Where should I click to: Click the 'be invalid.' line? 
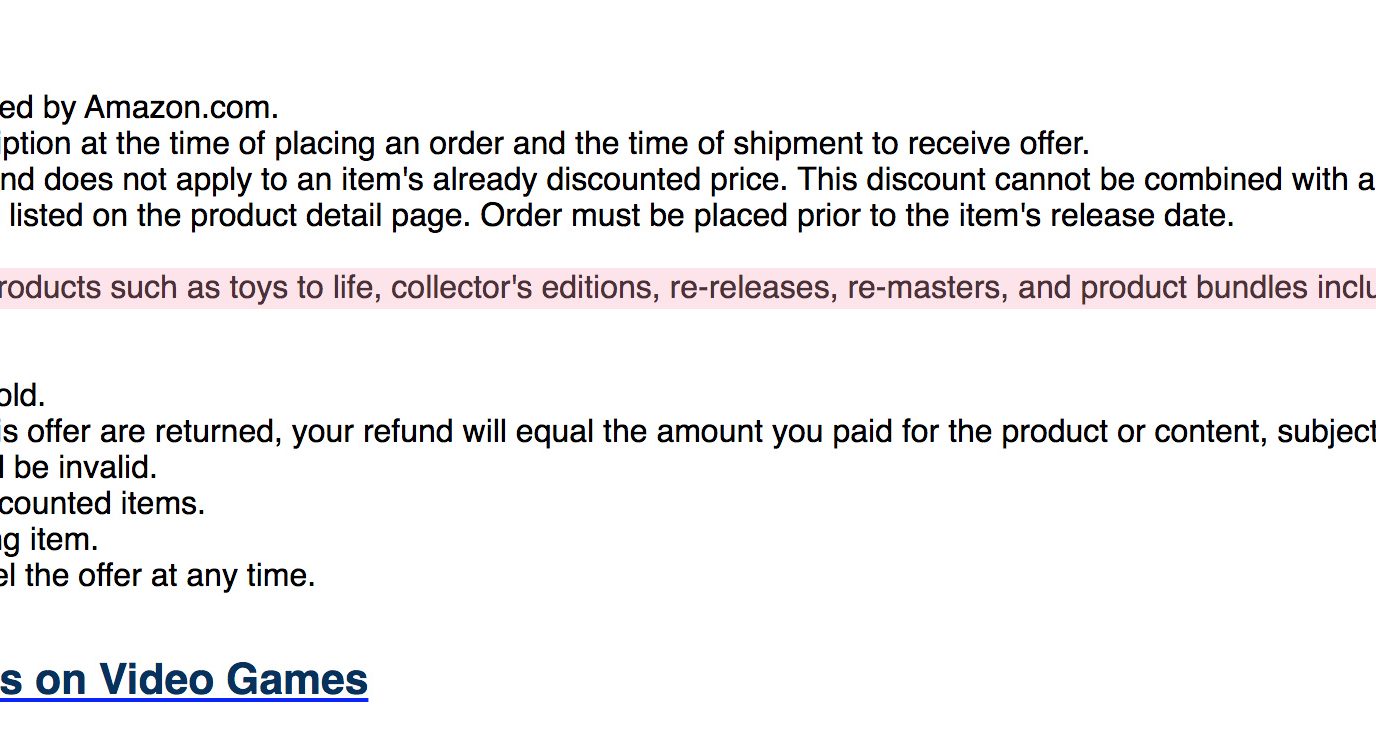(x=78, y=468)
